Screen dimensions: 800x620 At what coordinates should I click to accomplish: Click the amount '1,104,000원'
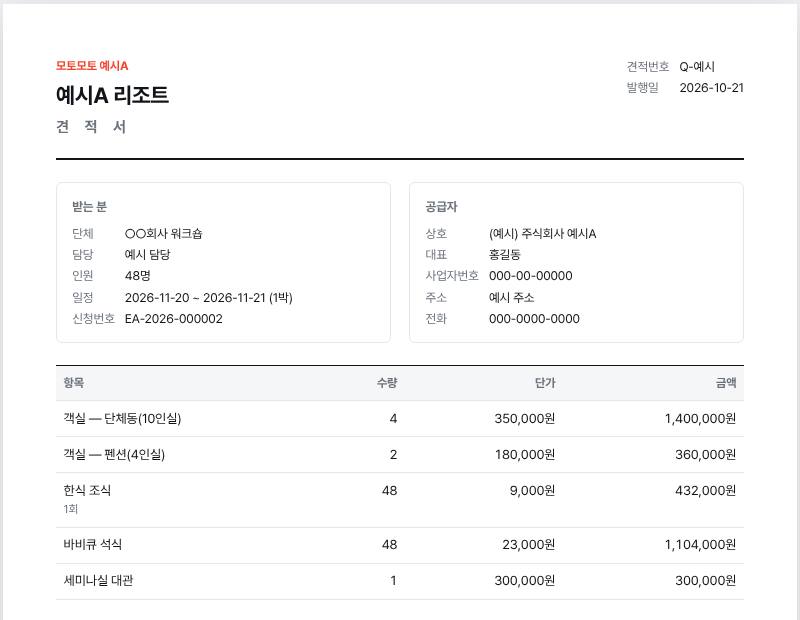[700, 545]
